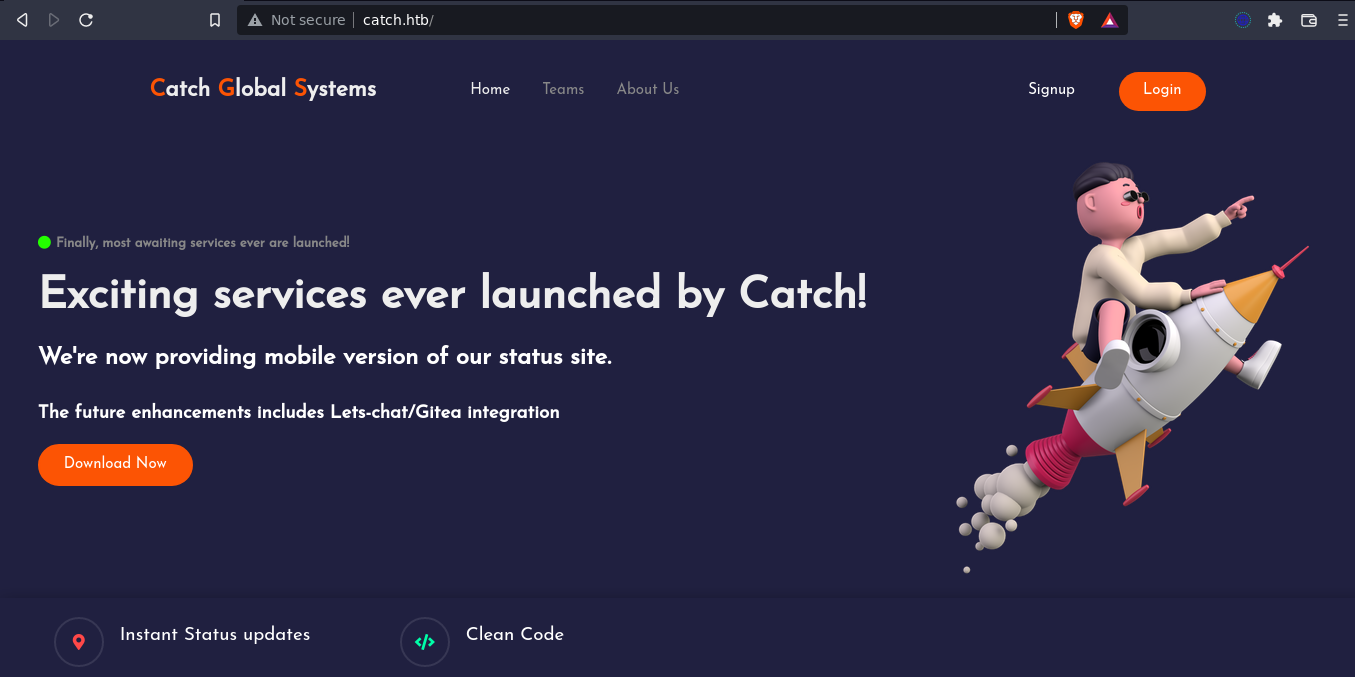Open the extensions puzzle piece menu
The width and height of the screenshot is (1355, 677).
1274,20
